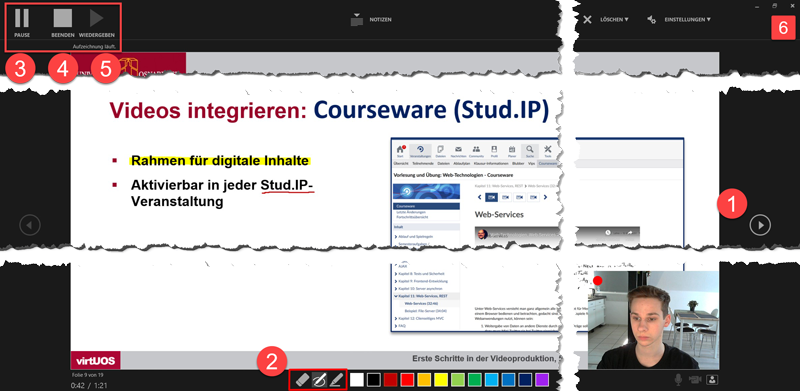The width and height of the screenshot is (800, 391).
Task: Click the webcam preview thumbnail
Action: (653, 320)
